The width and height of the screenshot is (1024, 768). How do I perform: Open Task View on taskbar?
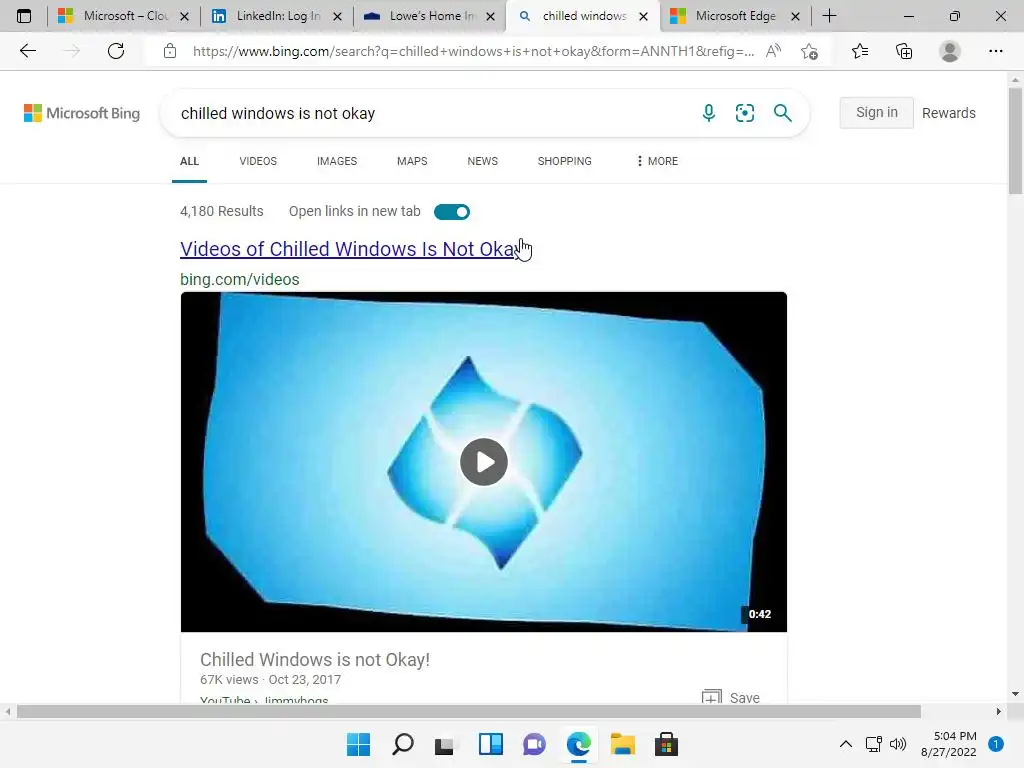445,744
